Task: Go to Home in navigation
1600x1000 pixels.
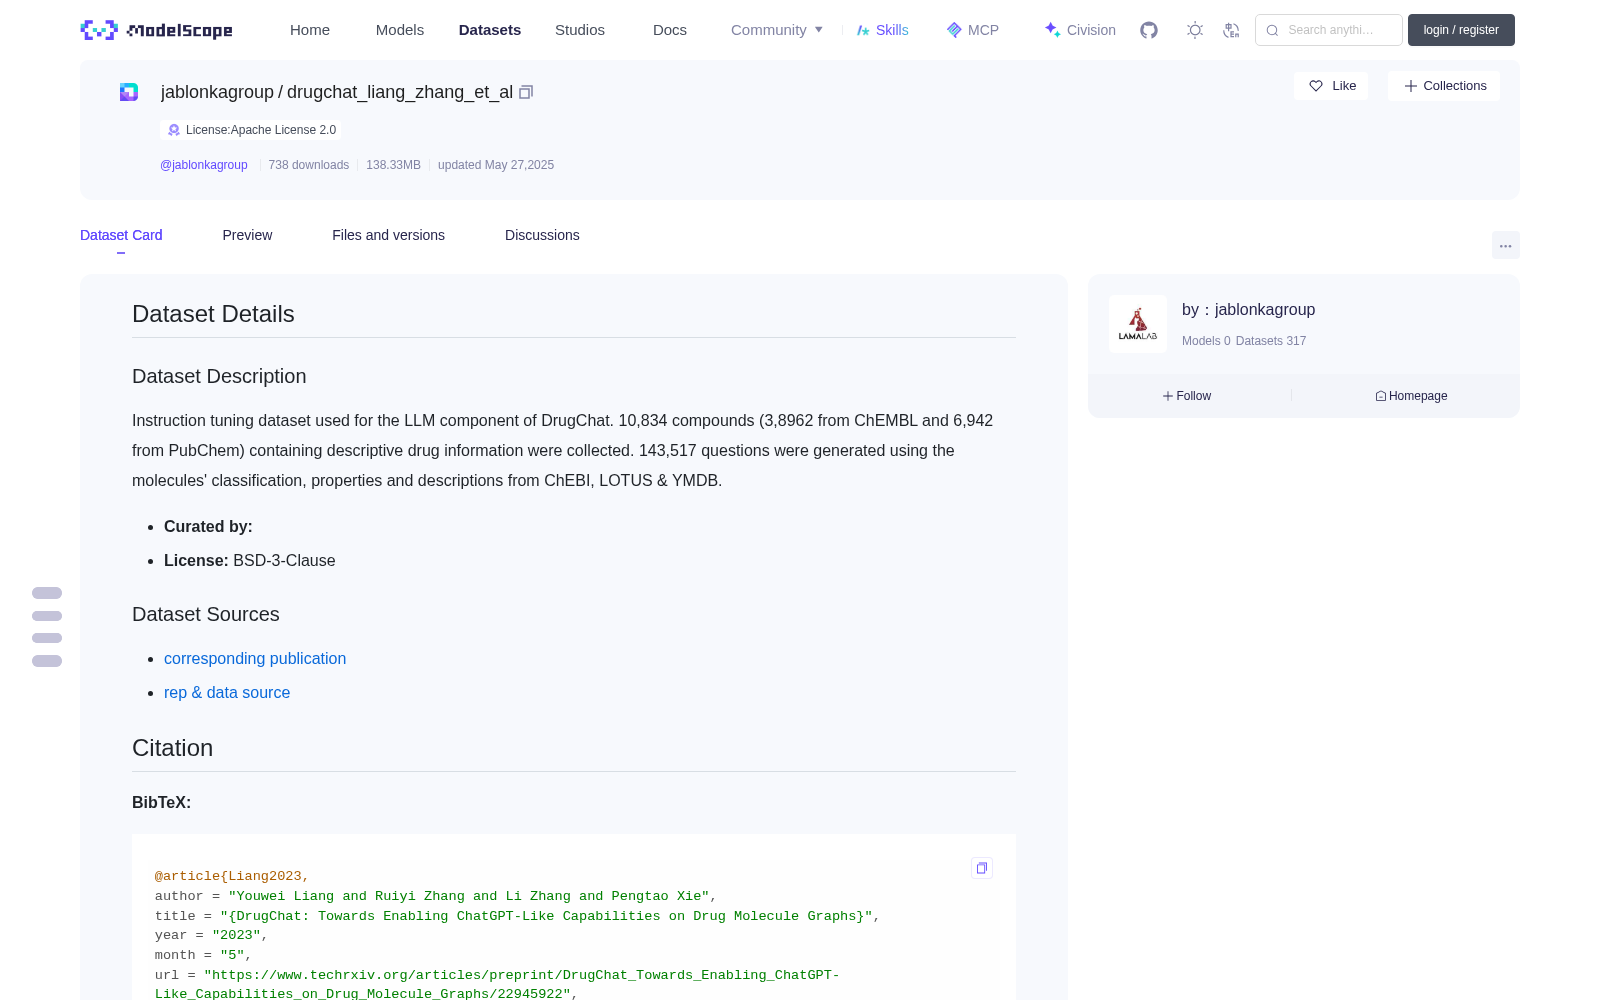Action: point(310,30)
